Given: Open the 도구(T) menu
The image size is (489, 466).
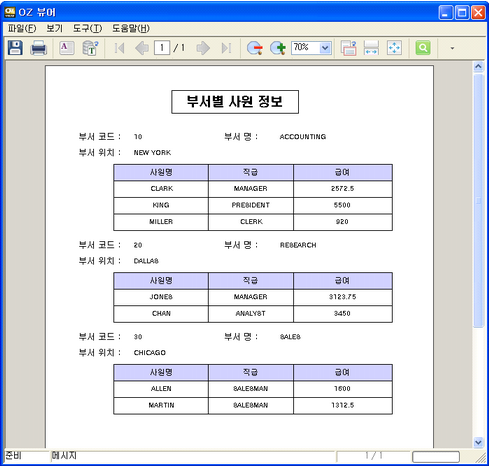Looking at the screenshot, I should tap(87, 29).
